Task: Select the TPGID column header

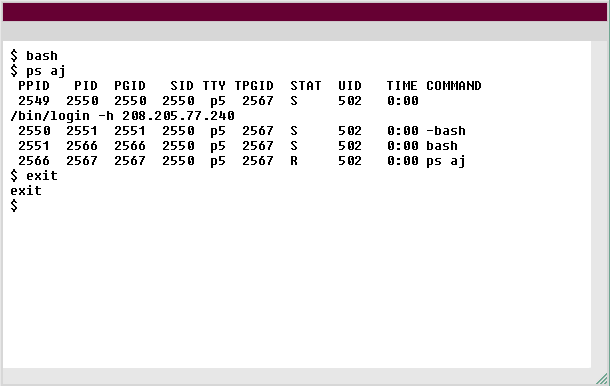Action: coord(254,86)
